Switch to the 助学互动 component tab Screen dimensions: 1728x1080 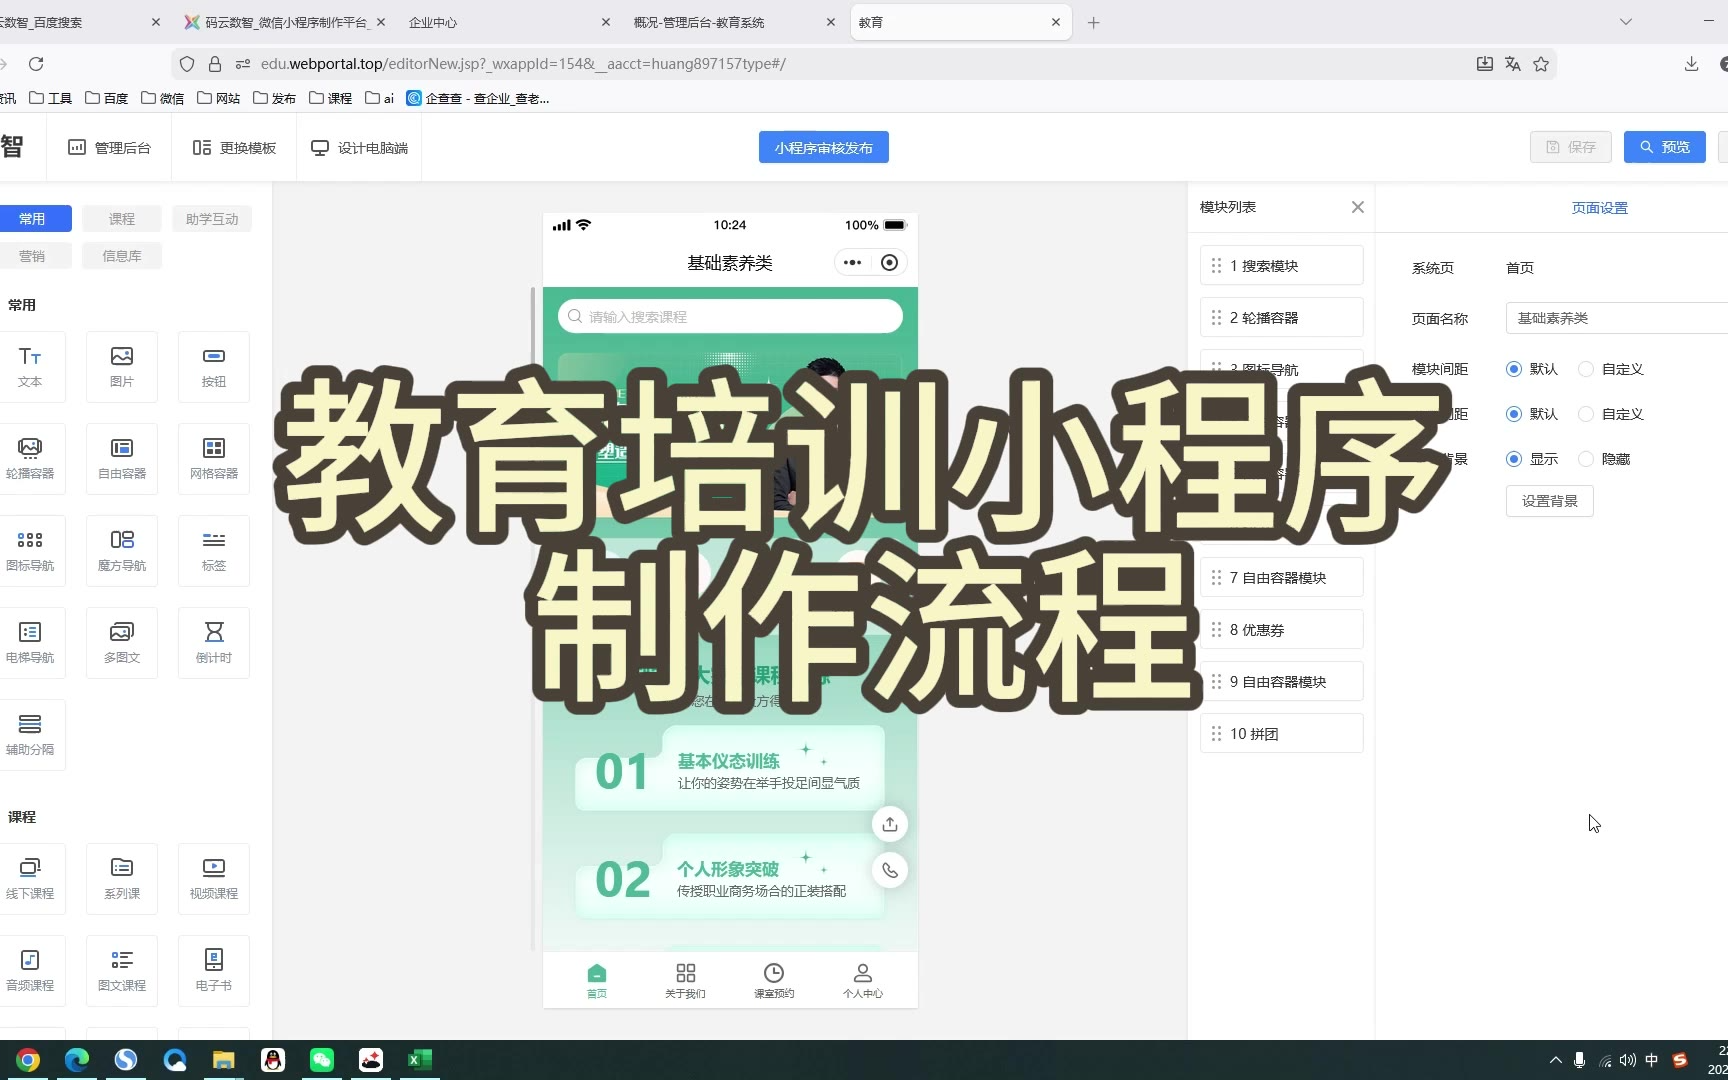tap(212, 219)
